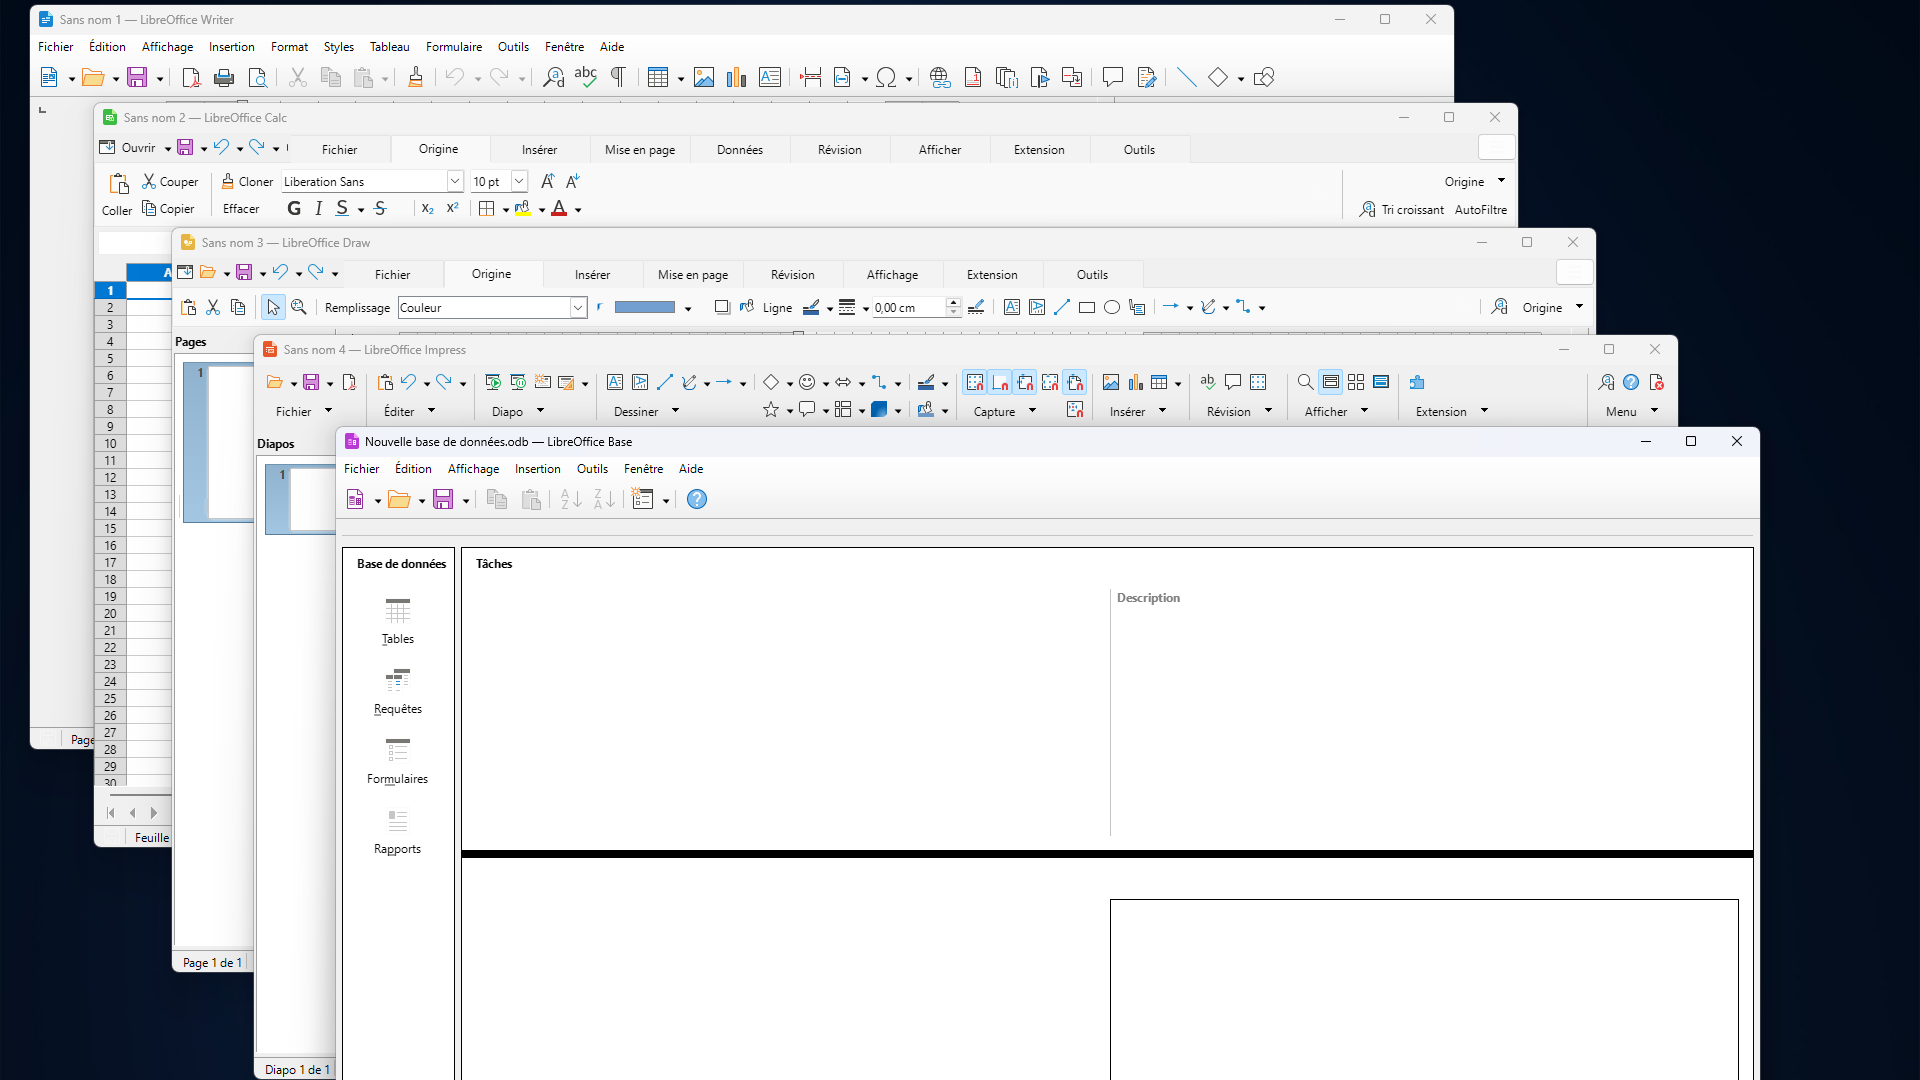This screenshot has width=1920, height=1080.
Task: Click Export as PDF icon in Writer
Action: pyautogui.click(x=191, y=77)
